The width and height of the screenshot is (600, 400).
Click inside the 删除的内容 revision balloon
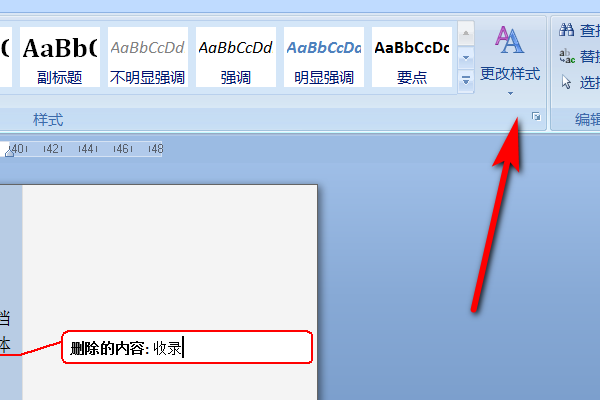(x=187, y=347)
